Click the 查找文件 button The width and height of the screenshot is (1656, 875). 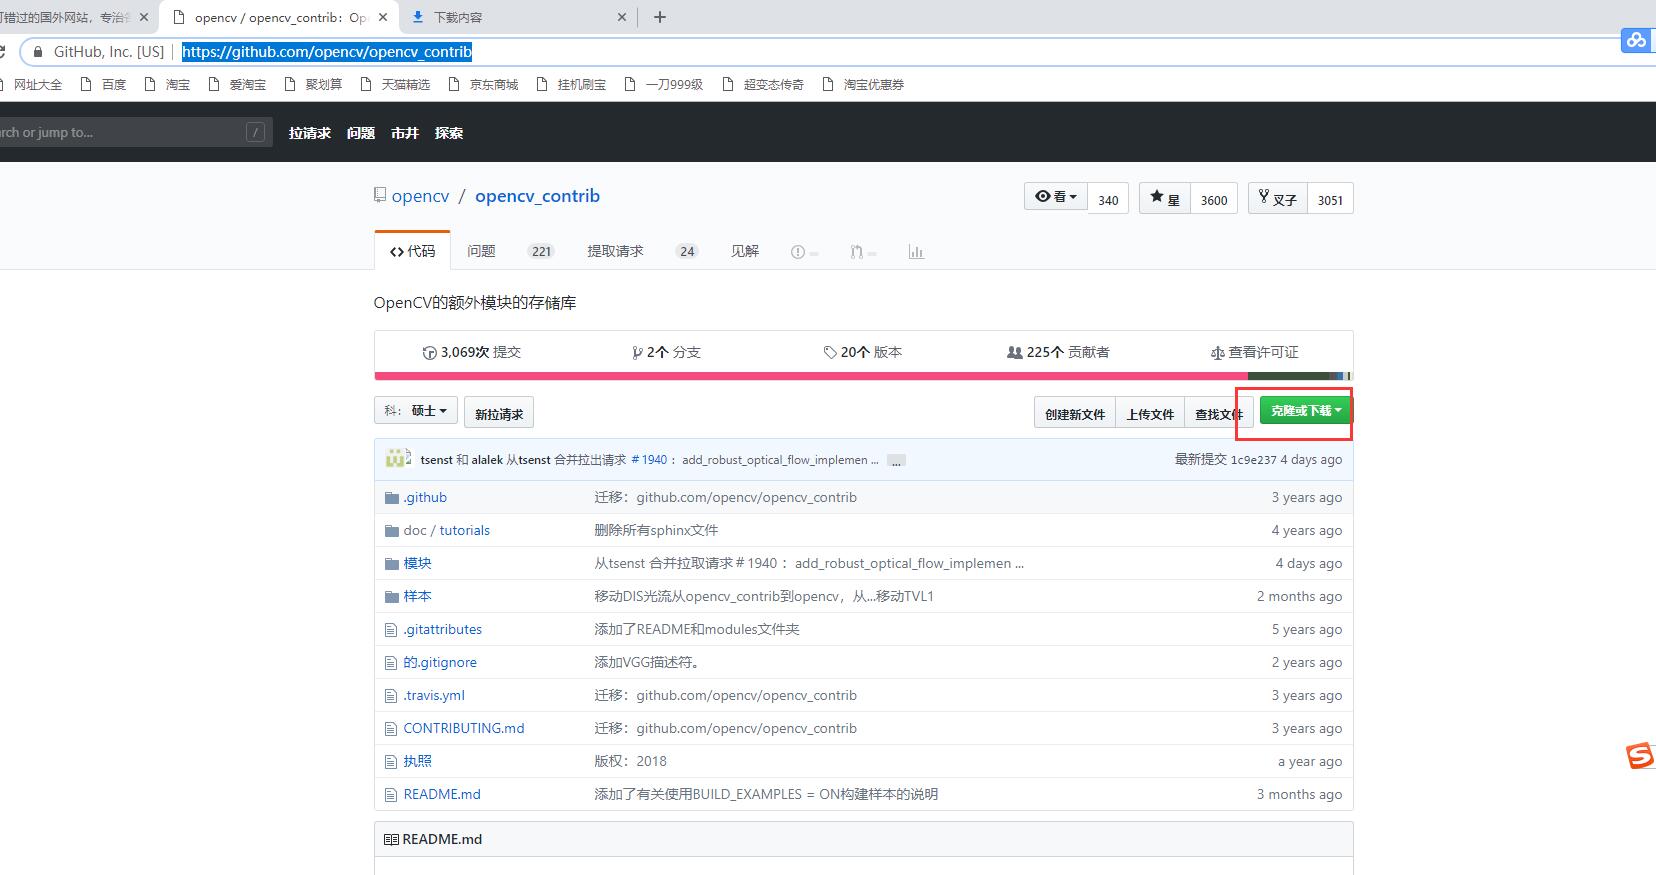pos(1218,413)
